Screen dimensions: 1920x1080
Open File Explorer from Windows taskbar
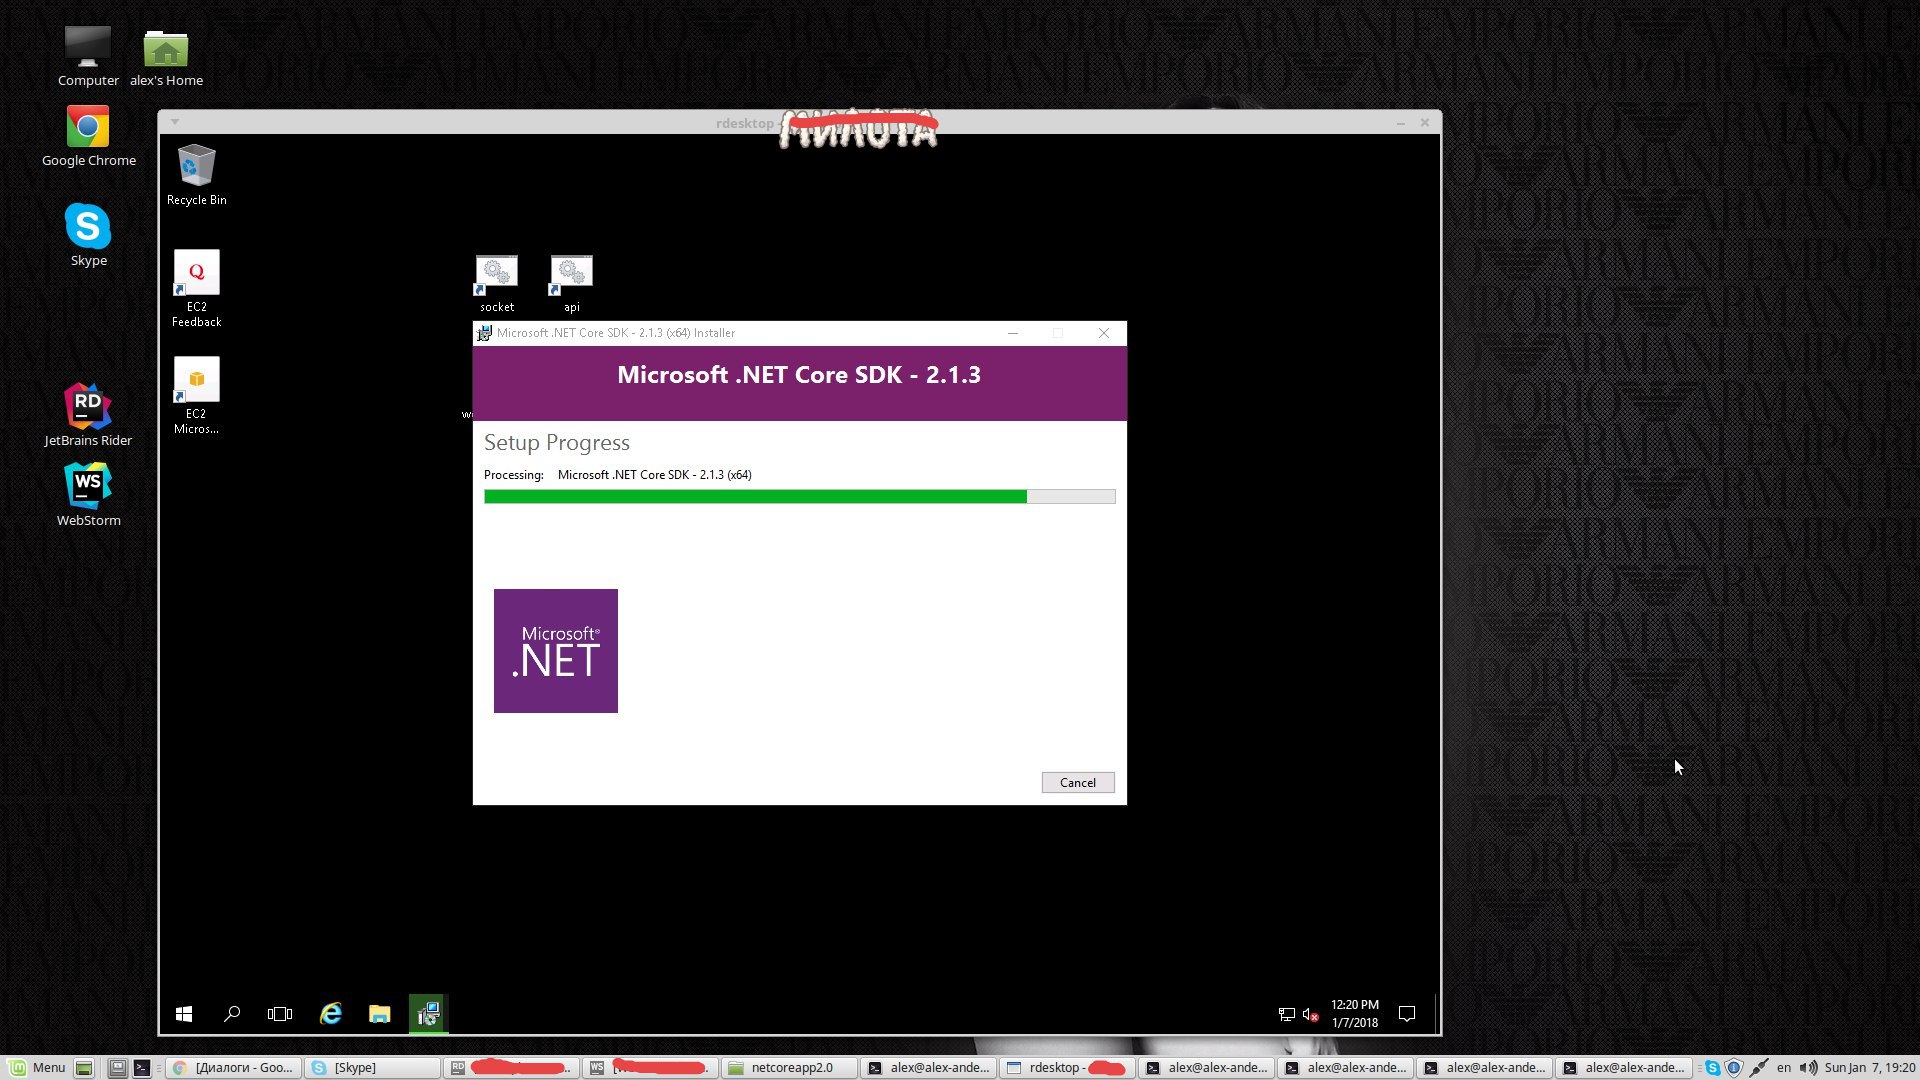point(379,1014)
